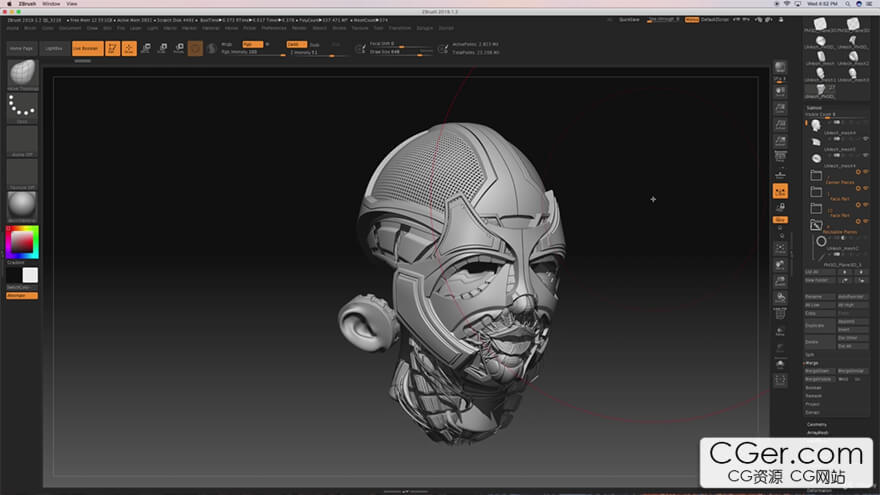
Task: Open the macOS View menu
Action: point(72,4)
